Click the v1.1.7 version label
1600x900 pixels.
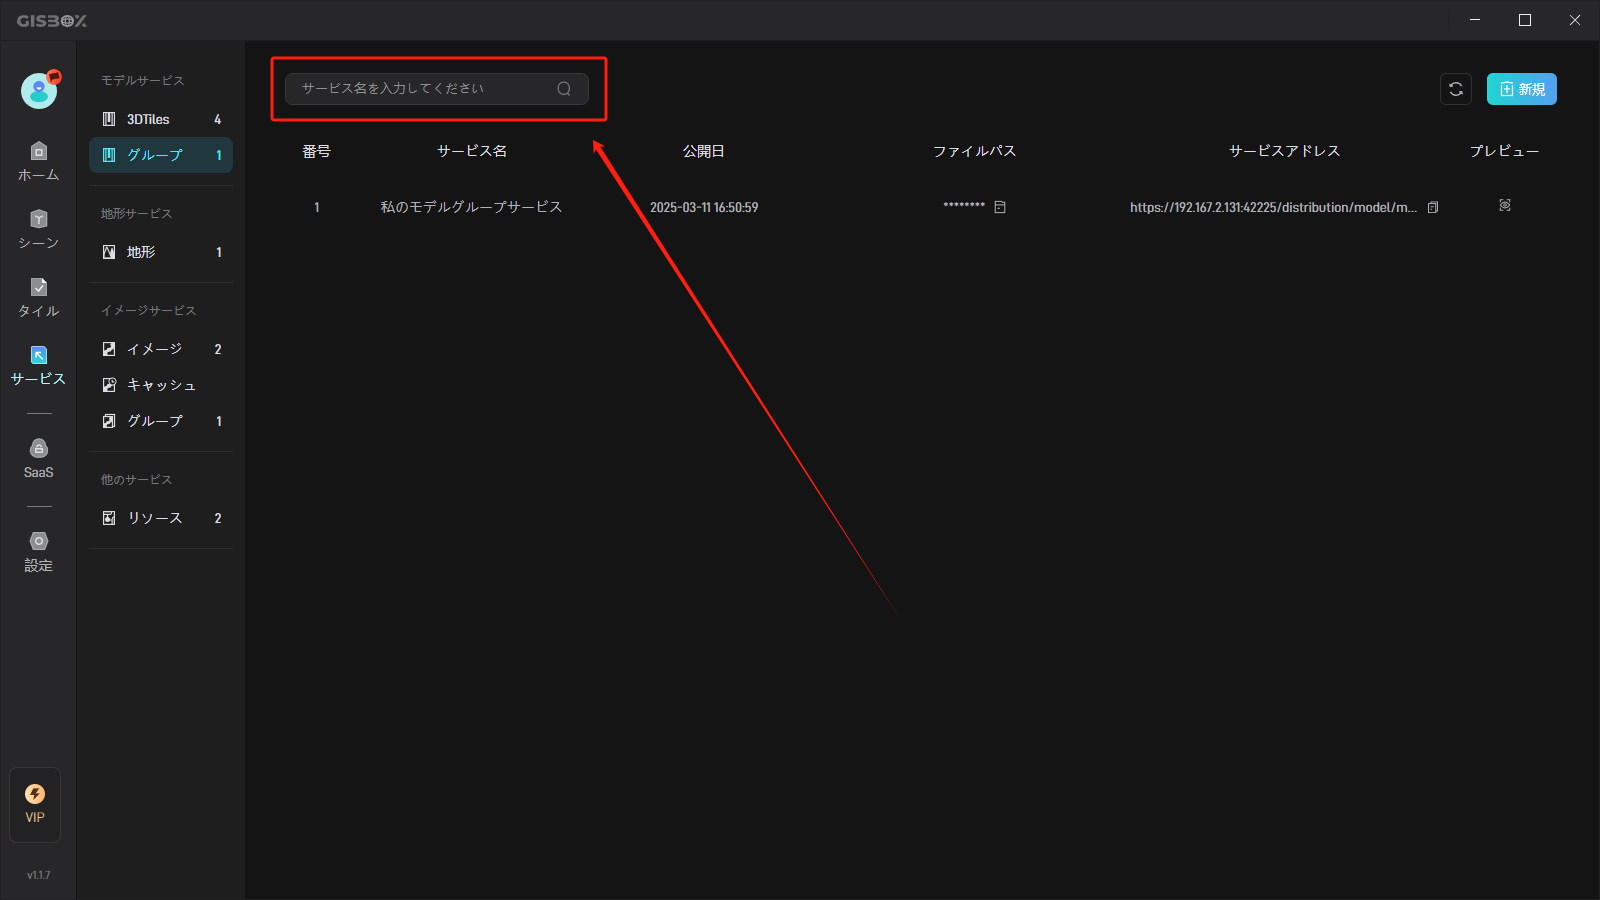38,875
